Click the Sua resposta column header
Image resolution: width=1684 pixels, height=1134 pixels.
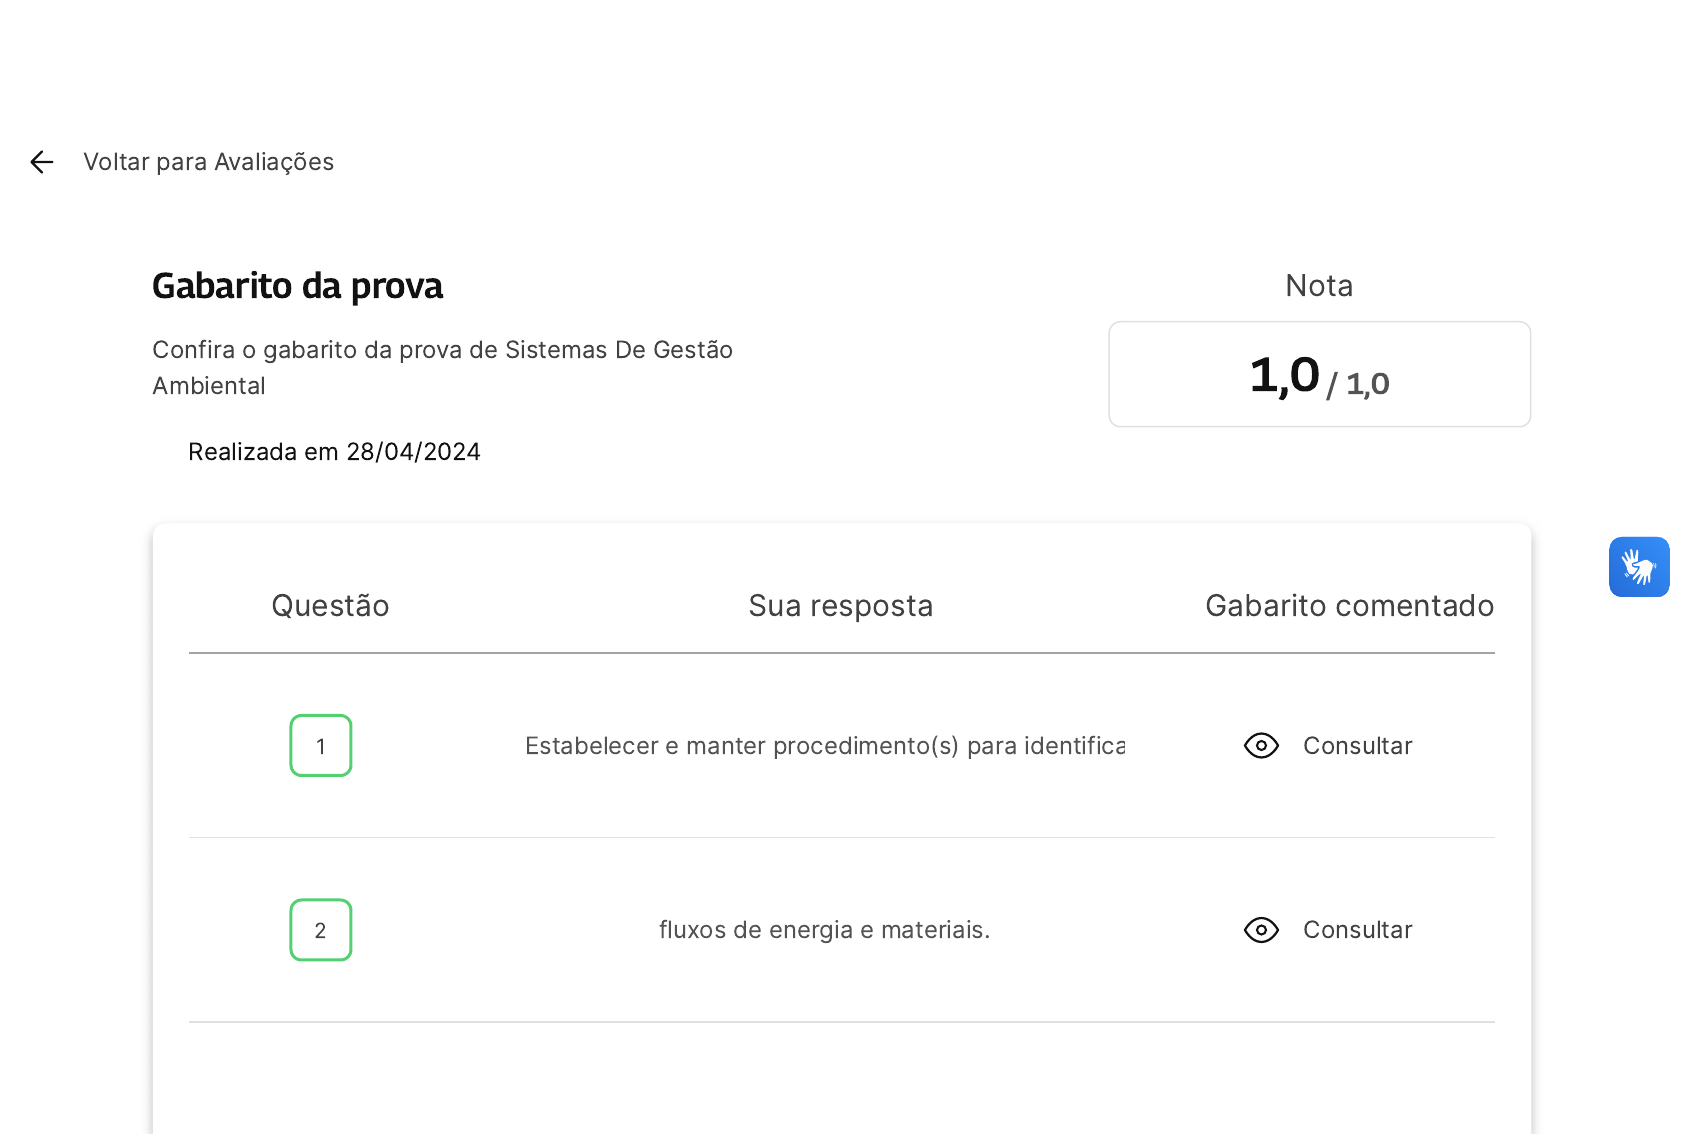[x=841, y=606]
